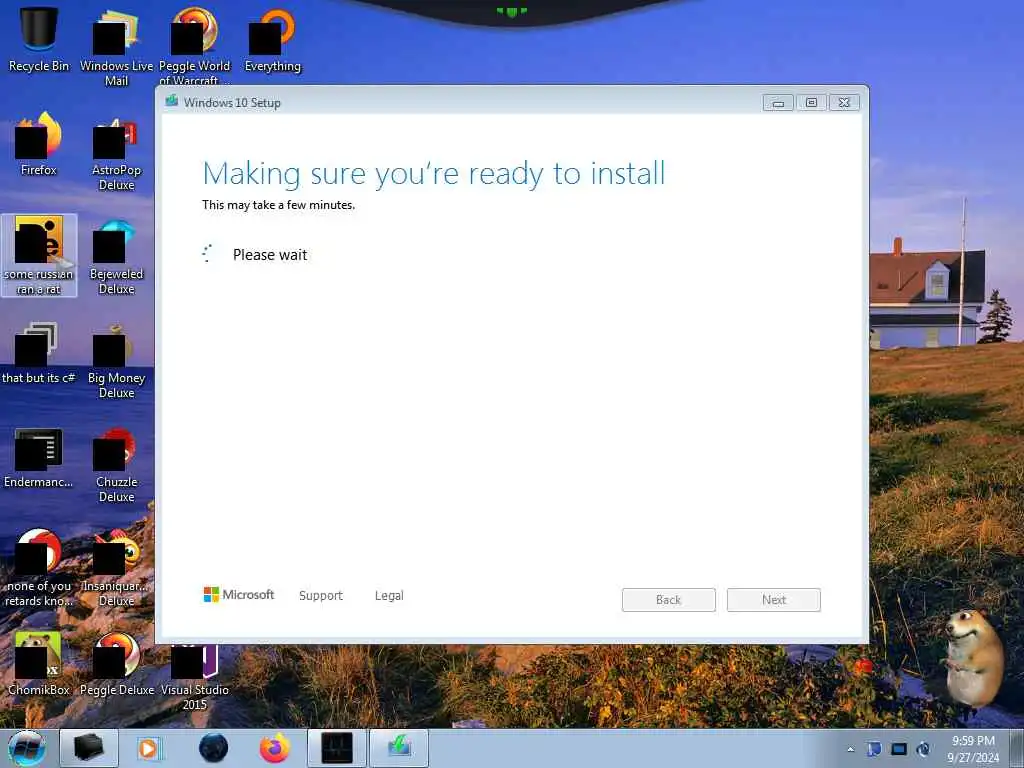Open AstroPop Deluxe desktop shortcut
Screen dimensions: 1024x768
(x=116, y=154)
